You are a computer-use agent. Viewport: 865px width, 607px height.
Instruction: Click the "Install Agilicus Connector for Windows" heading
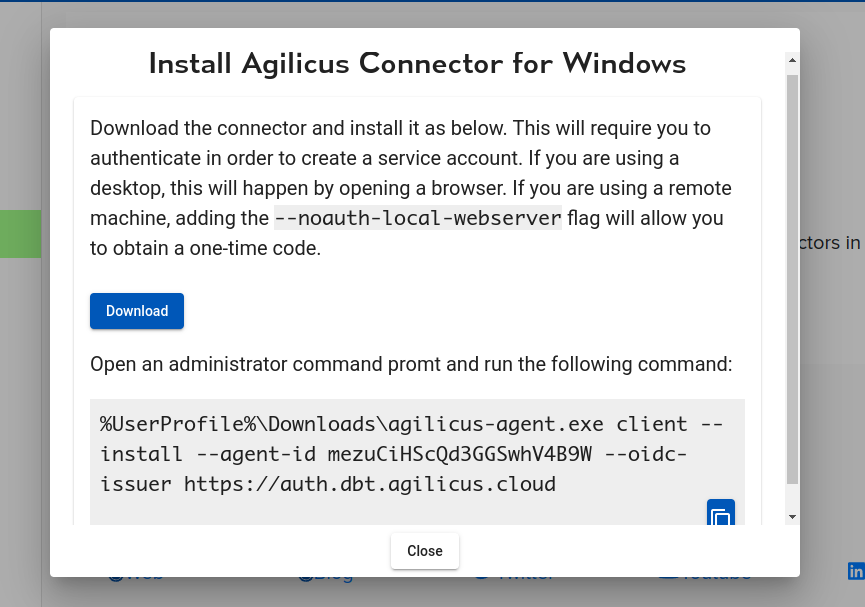click(x=417, y=64)
